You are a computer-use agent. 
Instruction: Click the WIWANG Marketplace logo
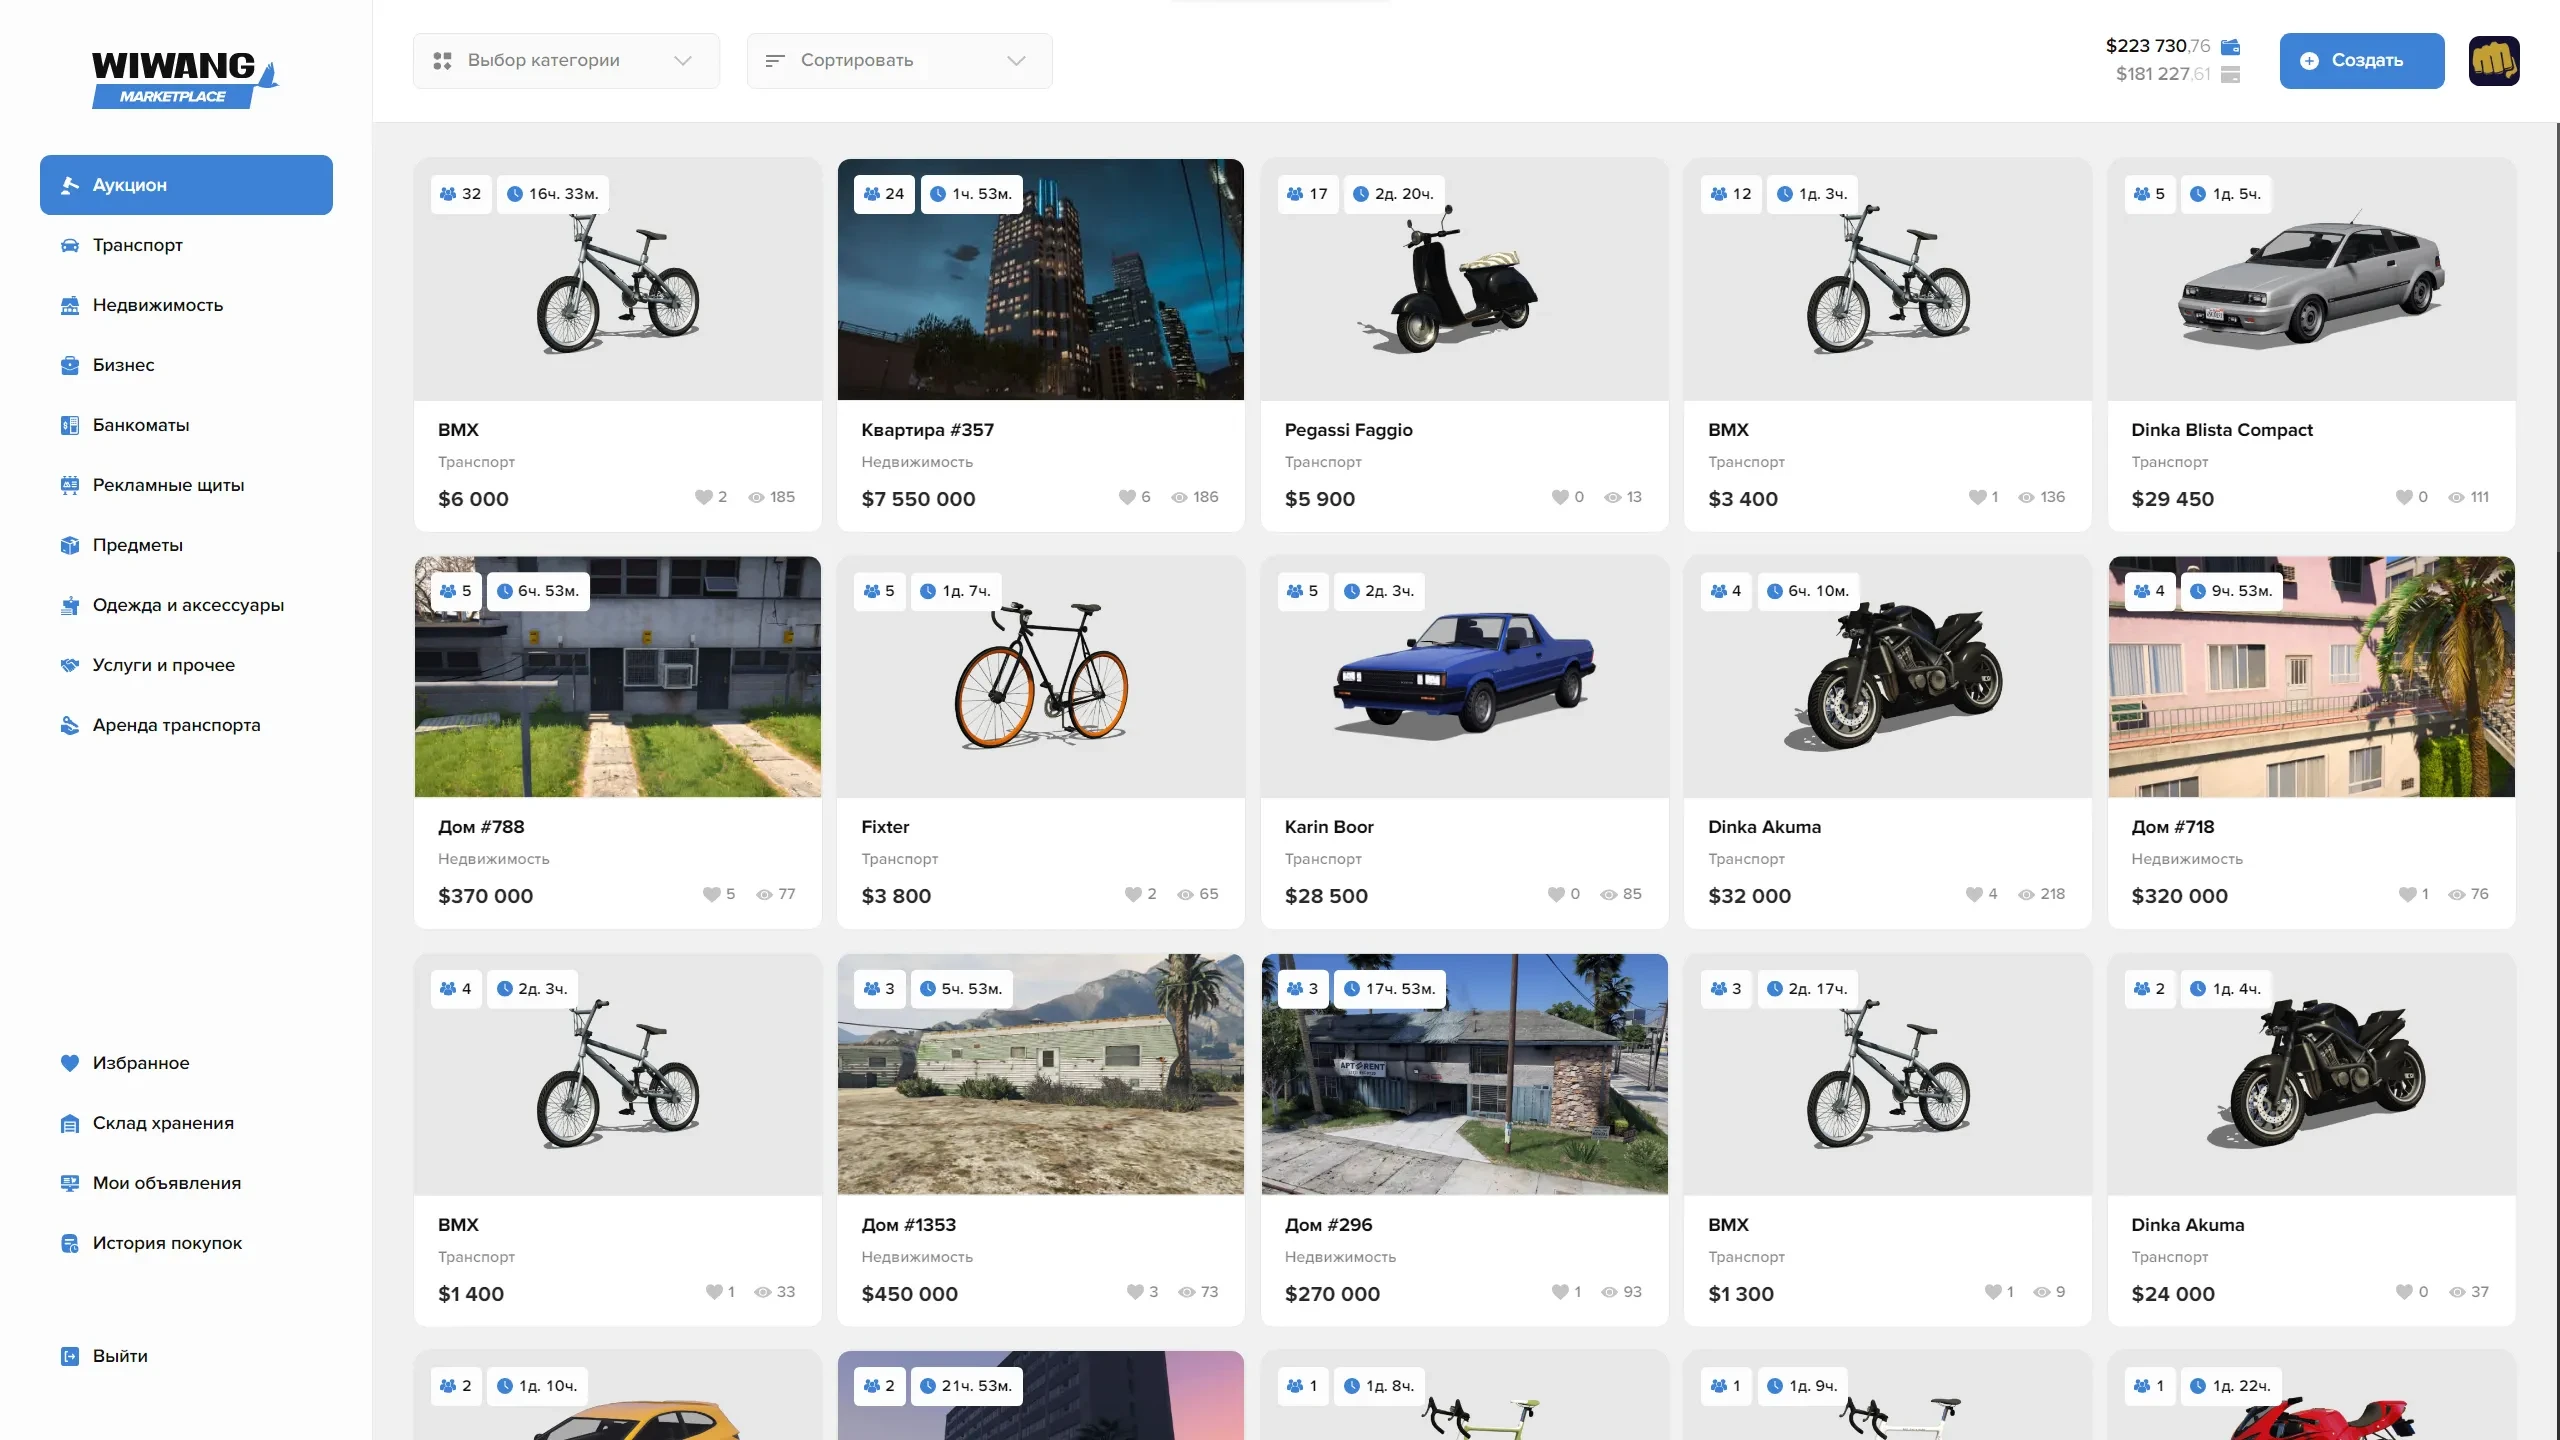tap(184, 80)
